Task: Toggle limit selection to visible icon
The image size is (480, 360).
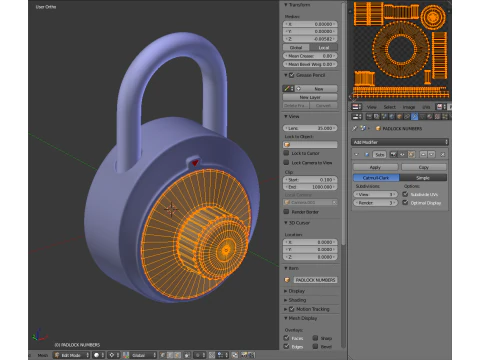Action: [x=187, y=355]
